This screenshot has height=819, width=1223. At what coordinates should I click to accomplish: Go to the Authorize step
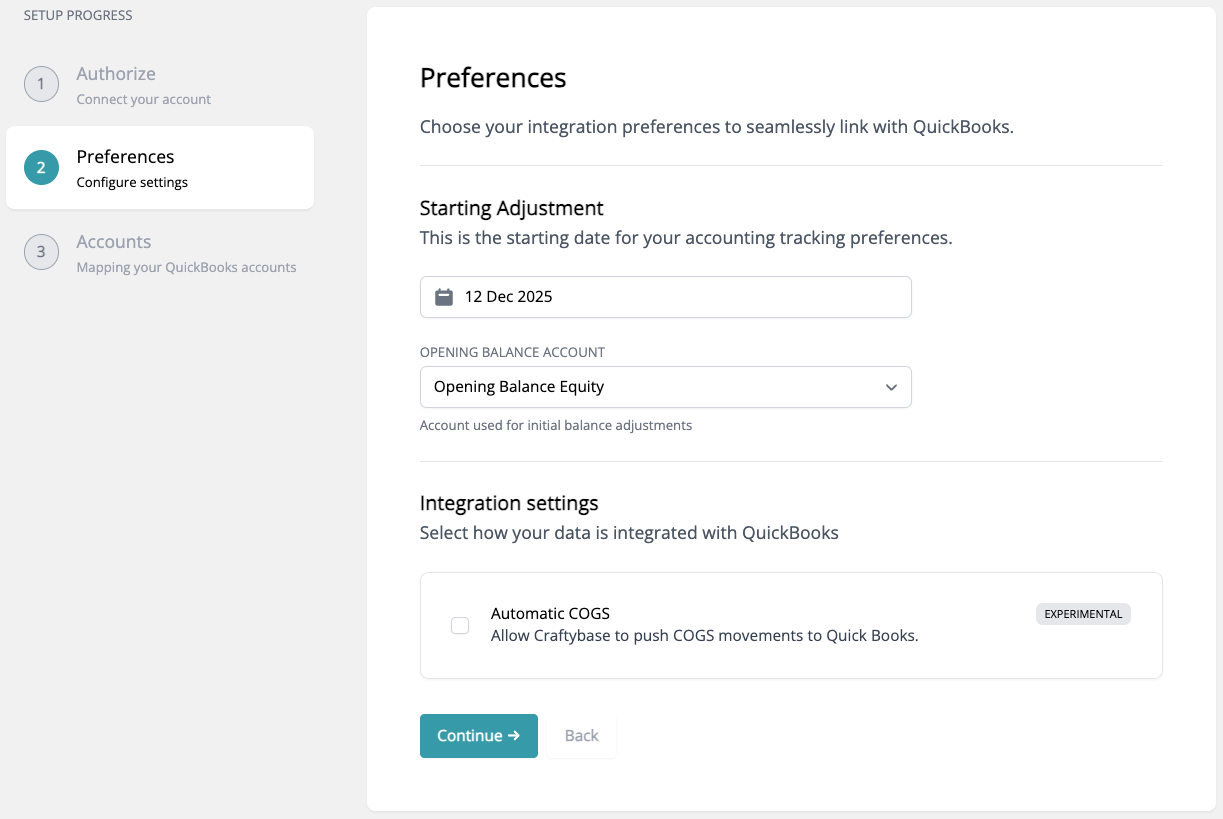pos(116,74)
